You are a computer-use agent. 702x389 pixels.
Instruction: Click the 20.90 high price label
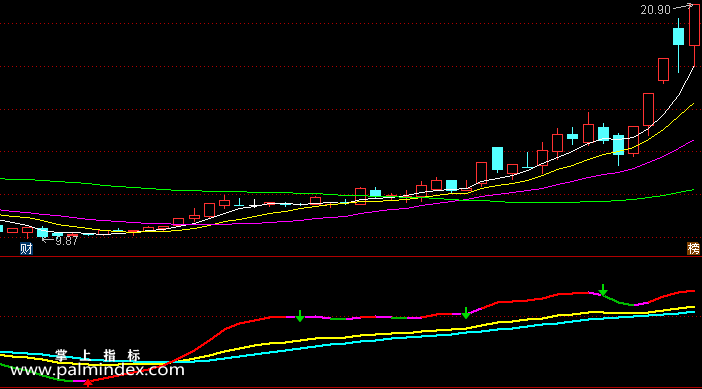tap(655, 10)
